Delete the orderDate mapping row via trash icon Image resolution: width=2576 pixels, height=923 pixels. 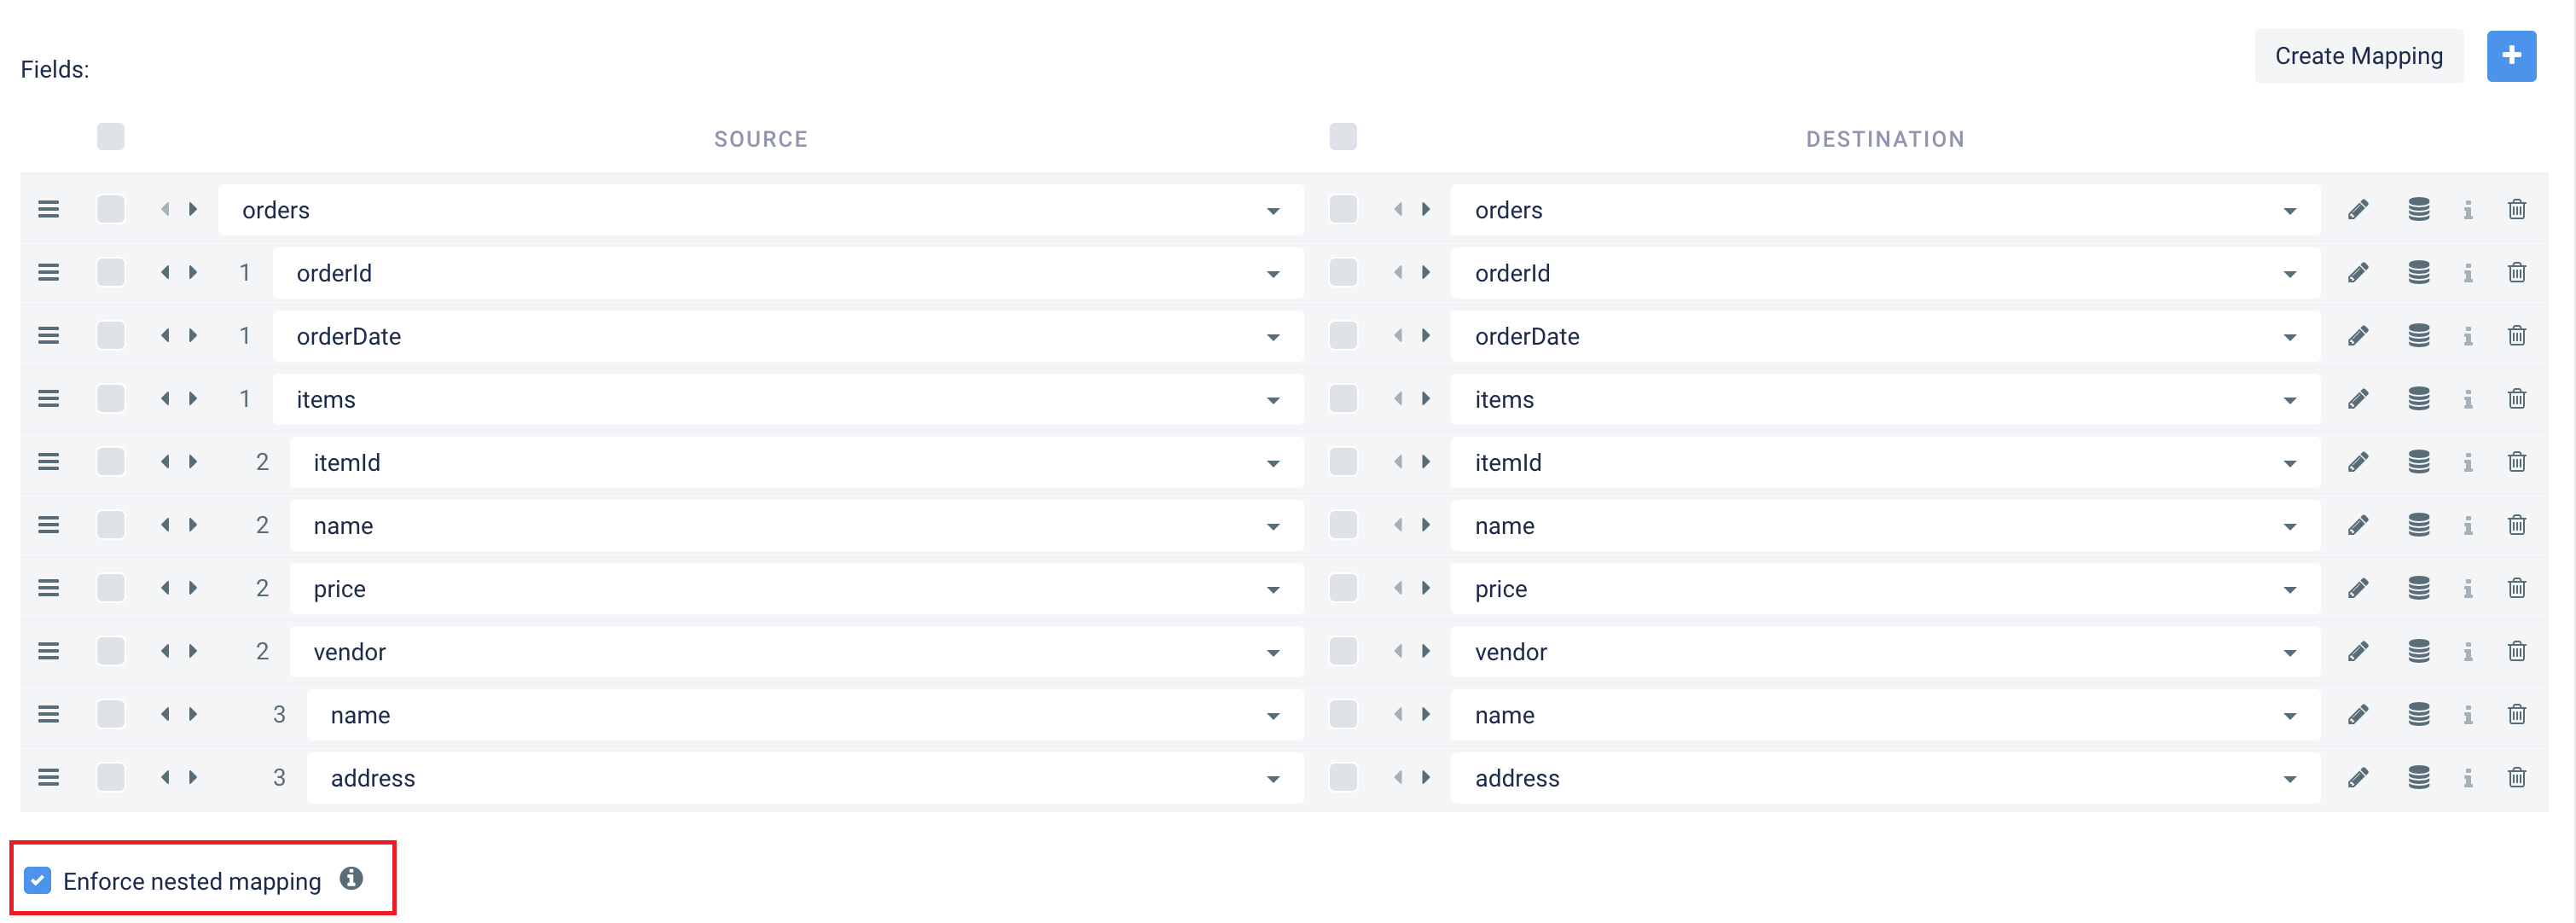tap(2516, 336)
